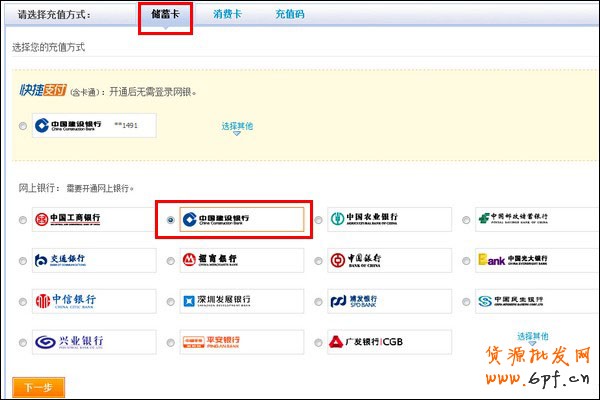Image resolution: width=600 pixels, height=400 pixels.
Task: Open the 充值码 tab
Action: point(290,14)
